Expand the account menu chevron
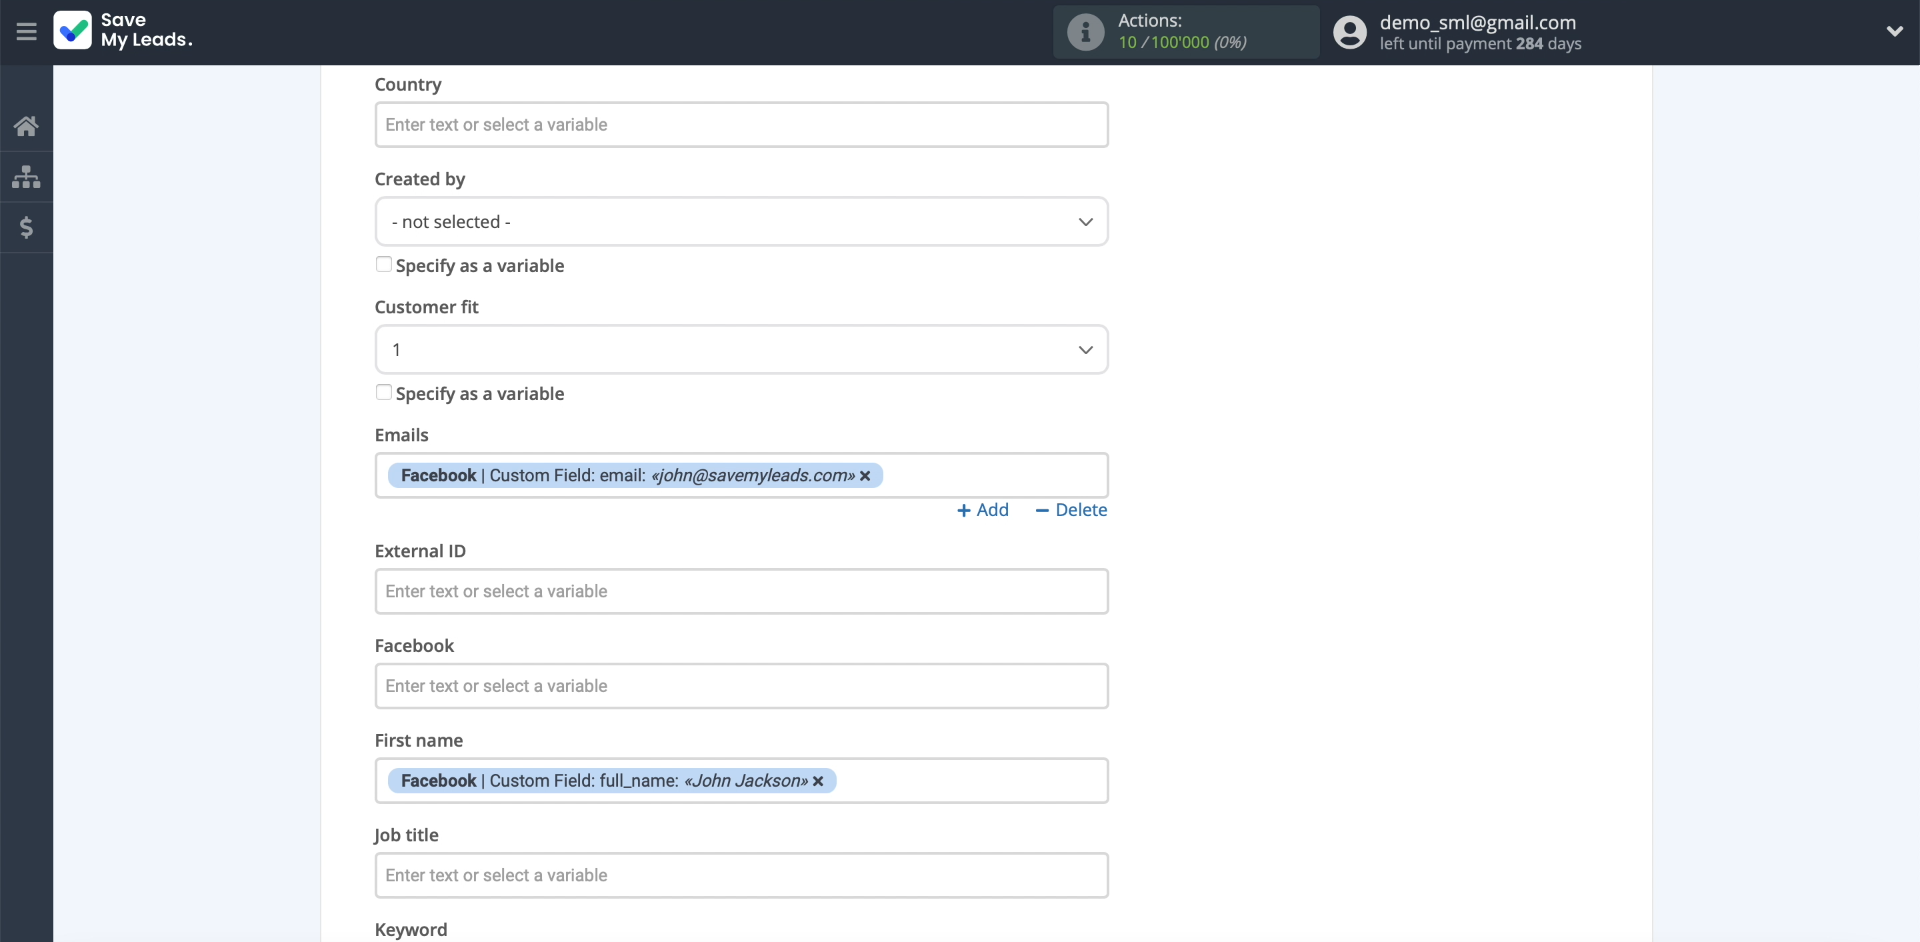The image size is (1920, 942). point(1894,32)
